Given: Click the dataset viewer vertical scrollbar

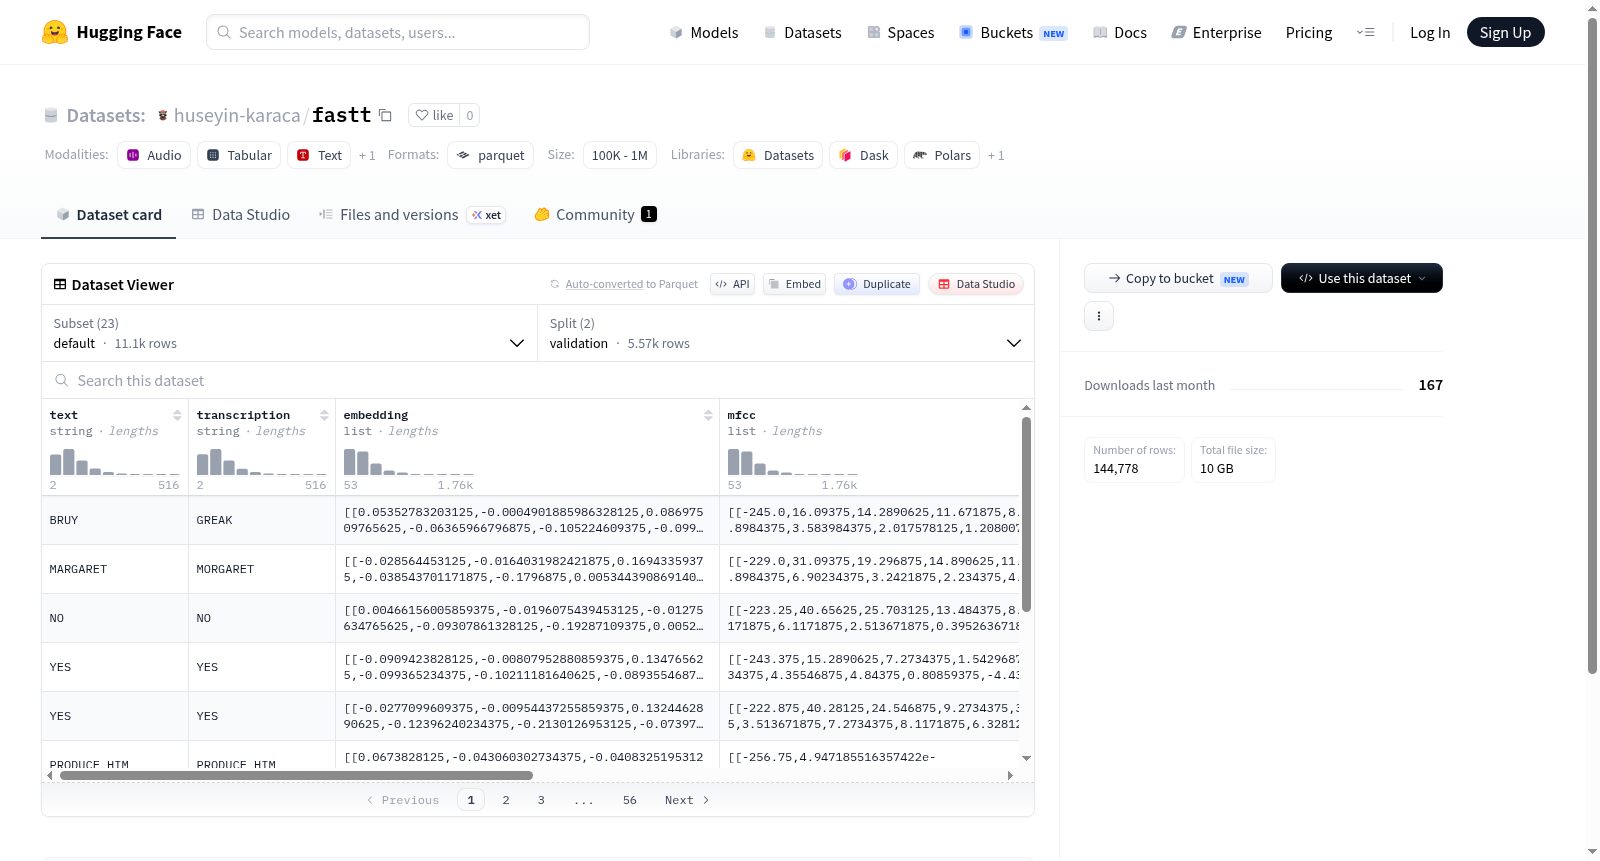Looking at the screenshot, I should [1026, 514].
